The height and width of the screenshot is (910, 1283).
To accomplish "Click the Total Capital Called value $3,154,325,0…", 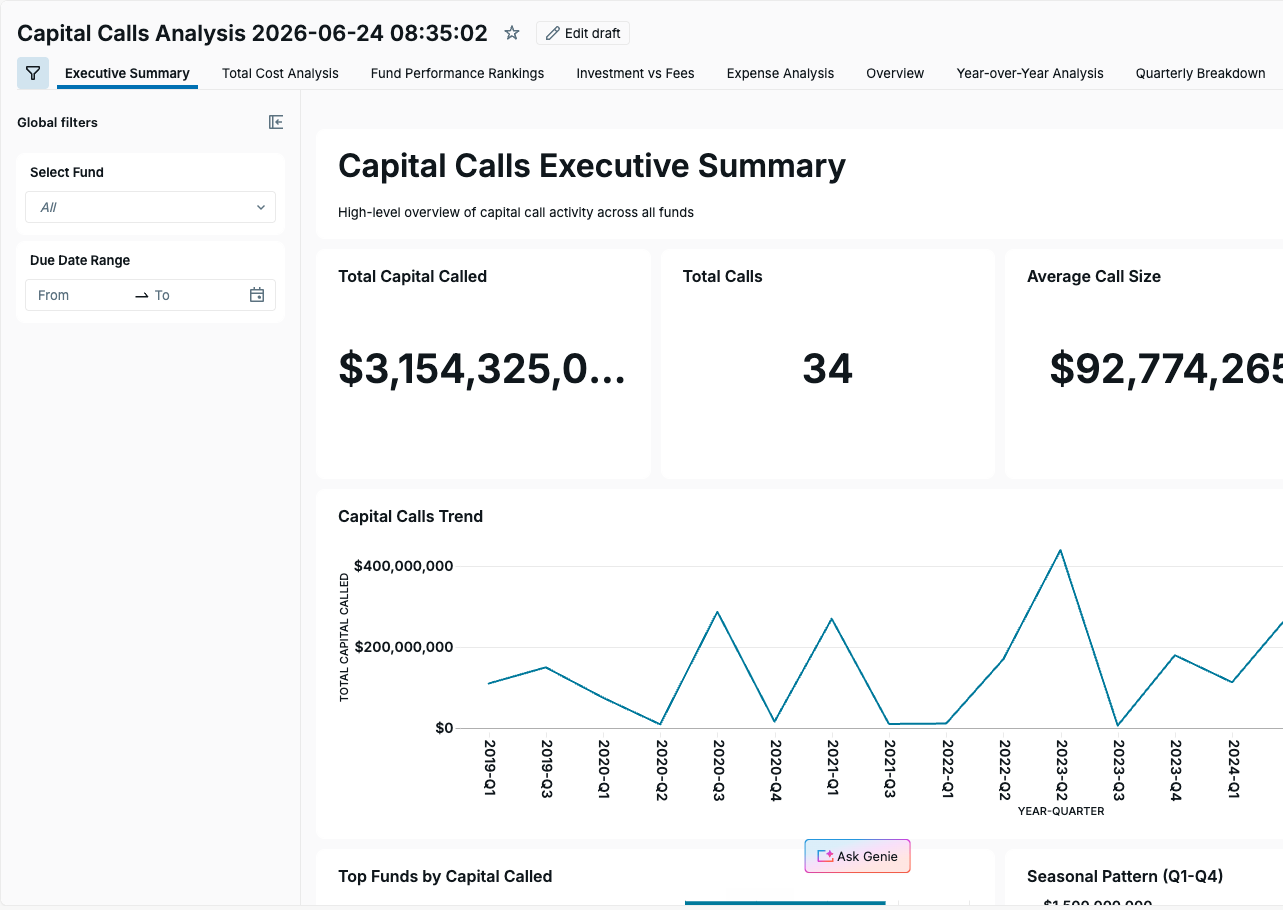I will [482, 369].
